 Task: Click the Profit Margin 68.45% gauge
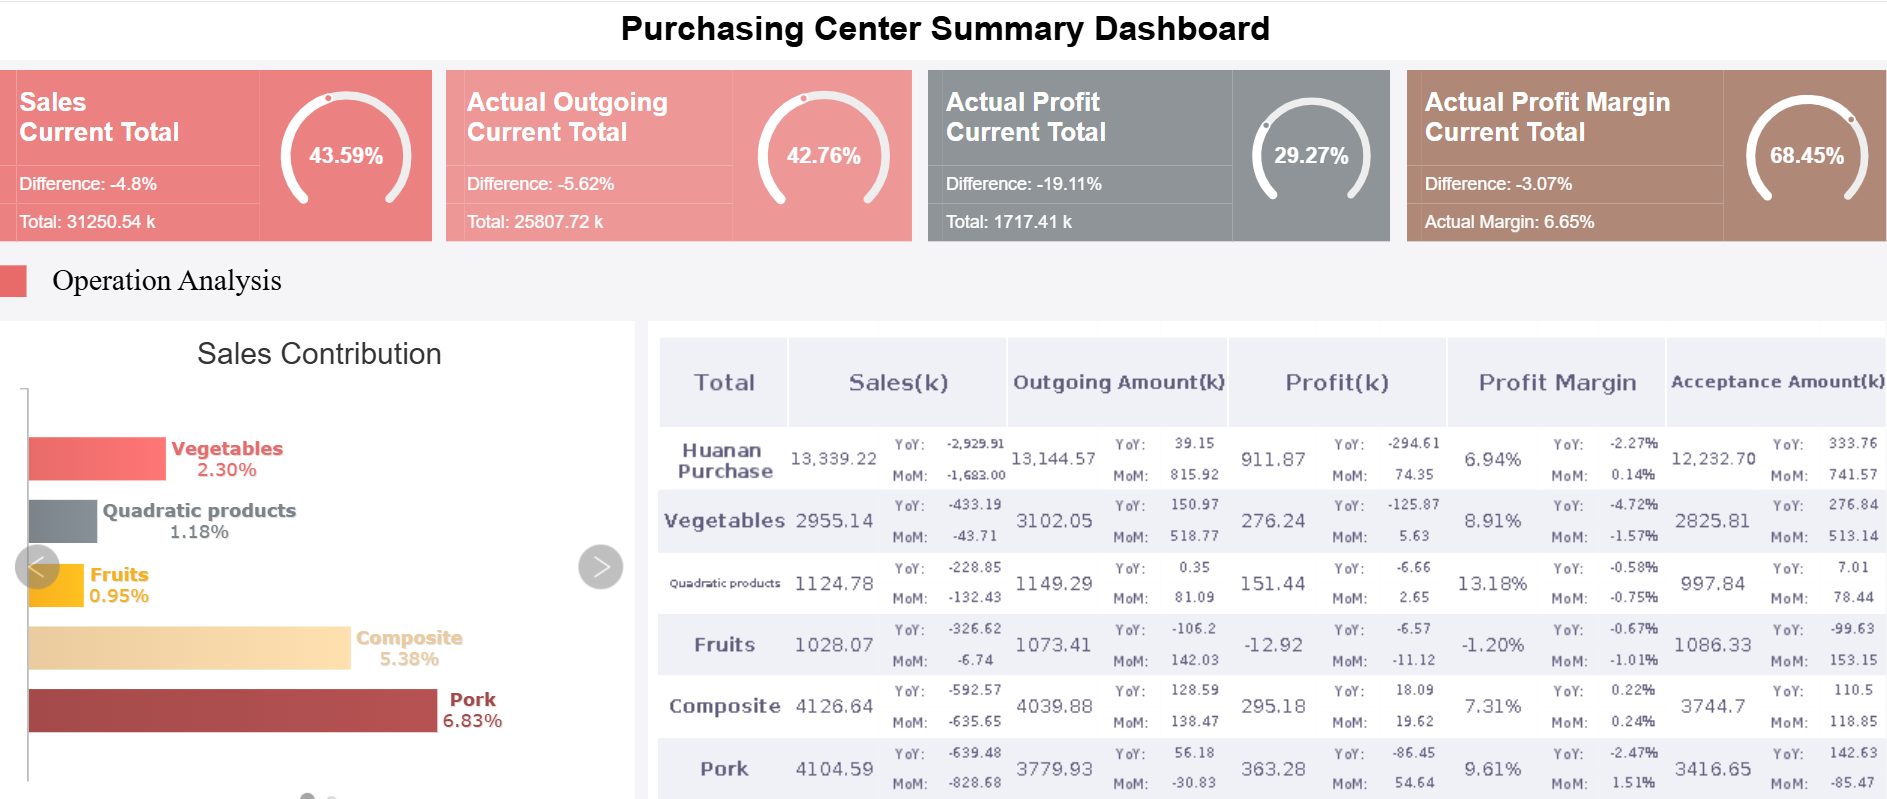[1806, 154]
